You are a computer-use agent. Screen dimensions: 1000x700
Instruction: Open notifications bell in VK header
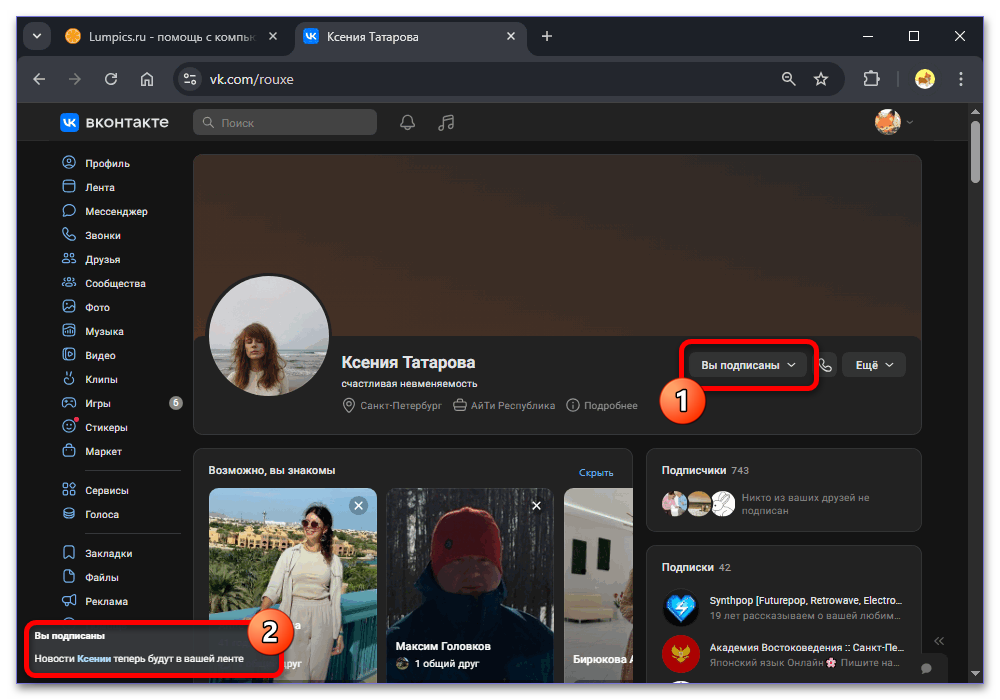pos(408,122)
